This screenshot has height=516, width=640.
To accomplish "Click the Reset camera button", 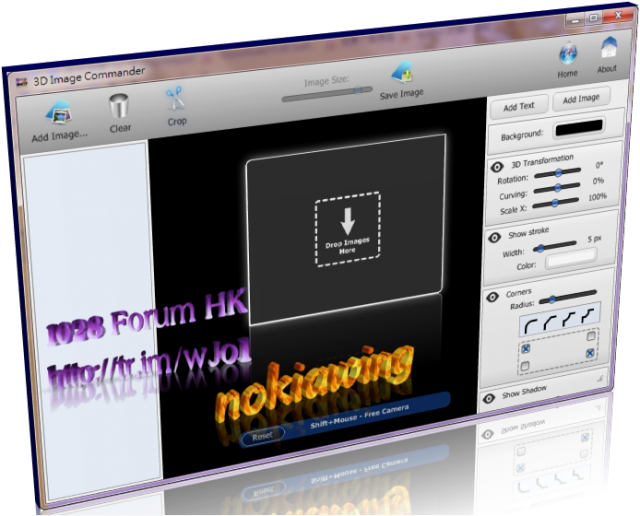I will click(263, 436).
